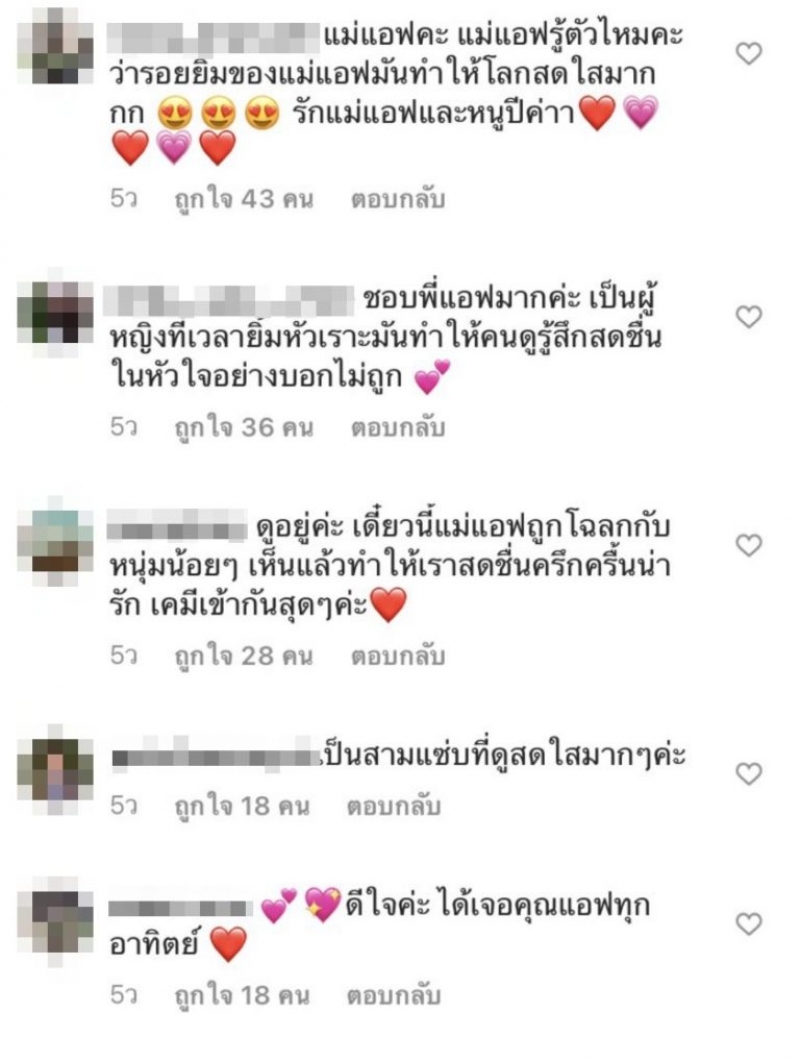Reply to the สามแซ่บ comment

[x=394, y=806]
